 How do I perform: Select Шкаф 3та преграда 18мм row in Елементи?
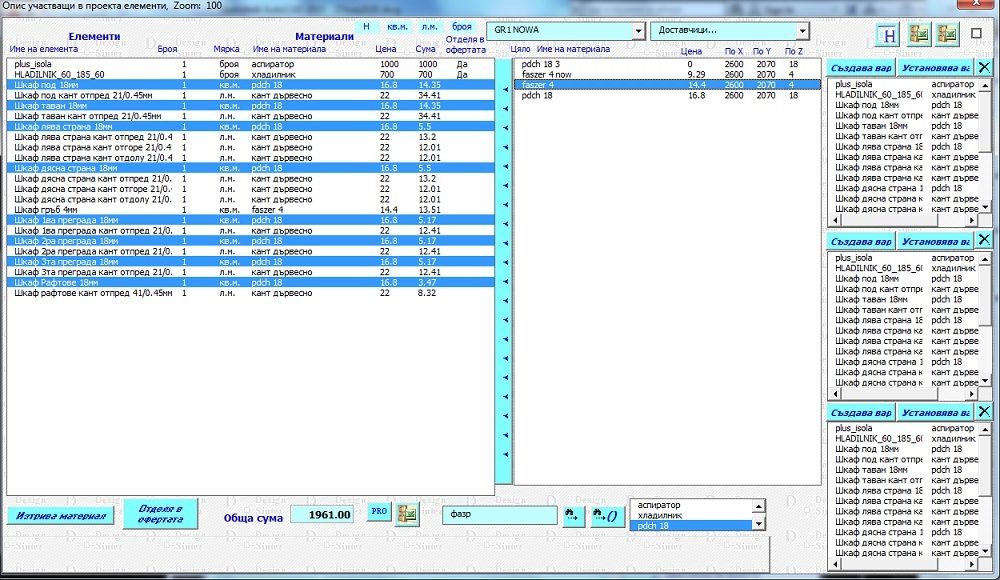(251, 262)
